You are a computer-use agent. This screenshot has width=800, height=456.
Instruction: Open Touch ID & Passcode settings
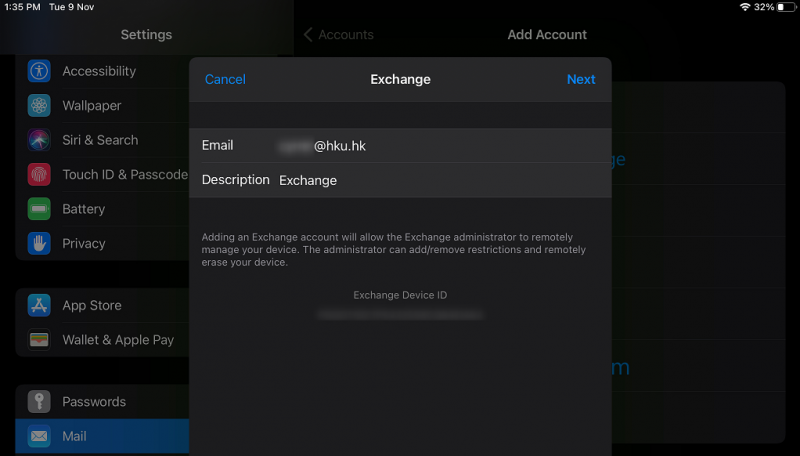[103, 174]
